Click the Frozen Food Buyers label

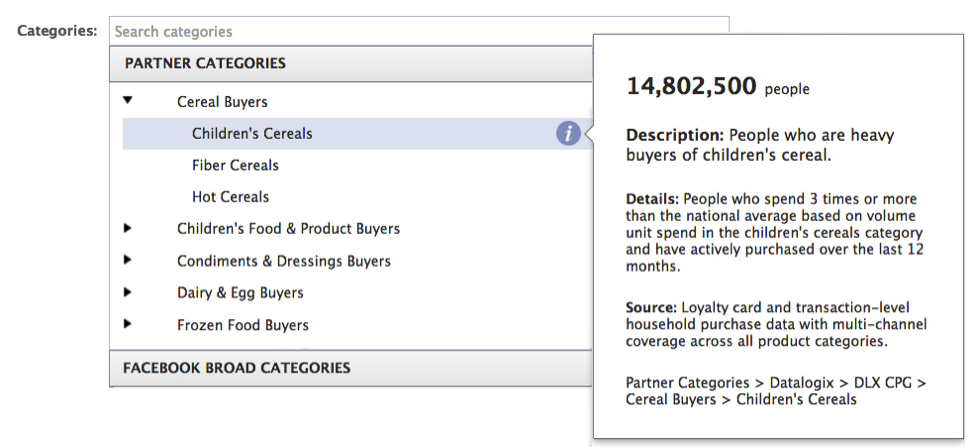tap(243, 325)
